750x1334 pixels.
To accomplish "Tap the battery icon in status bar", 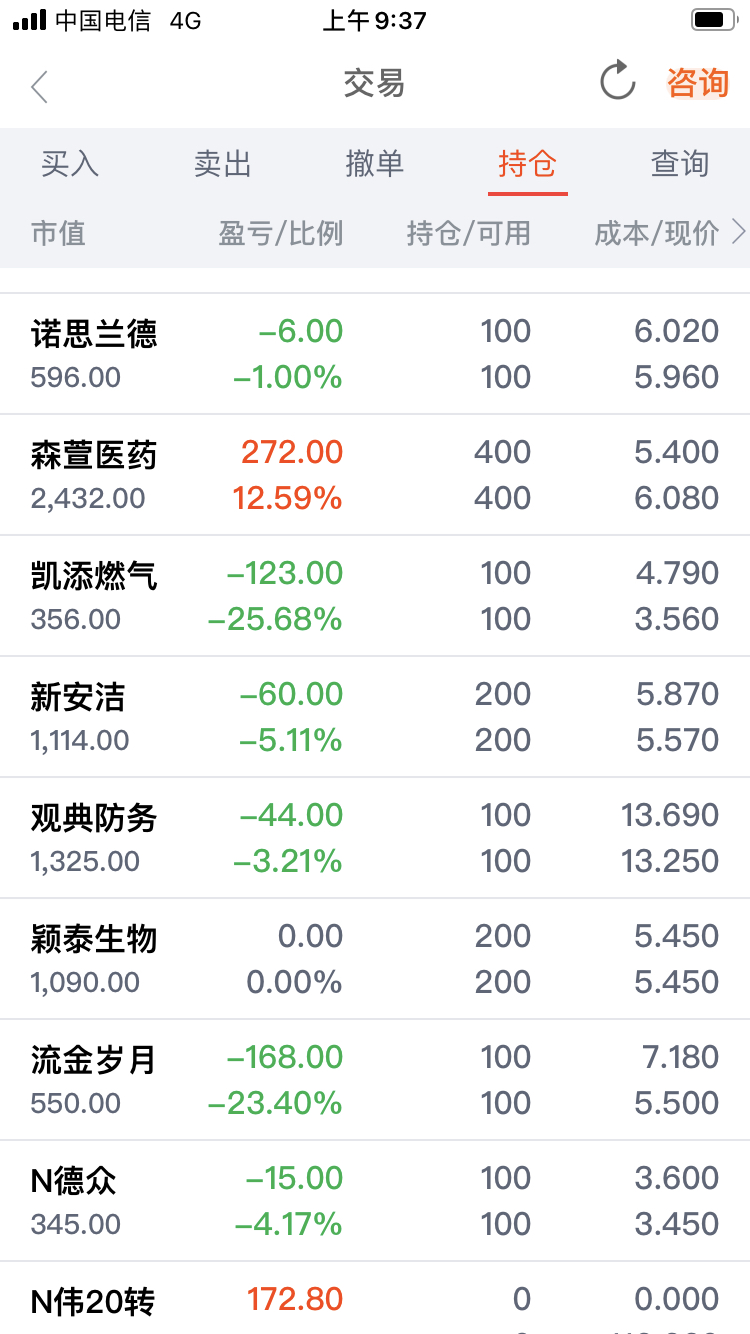I will 714,20.
